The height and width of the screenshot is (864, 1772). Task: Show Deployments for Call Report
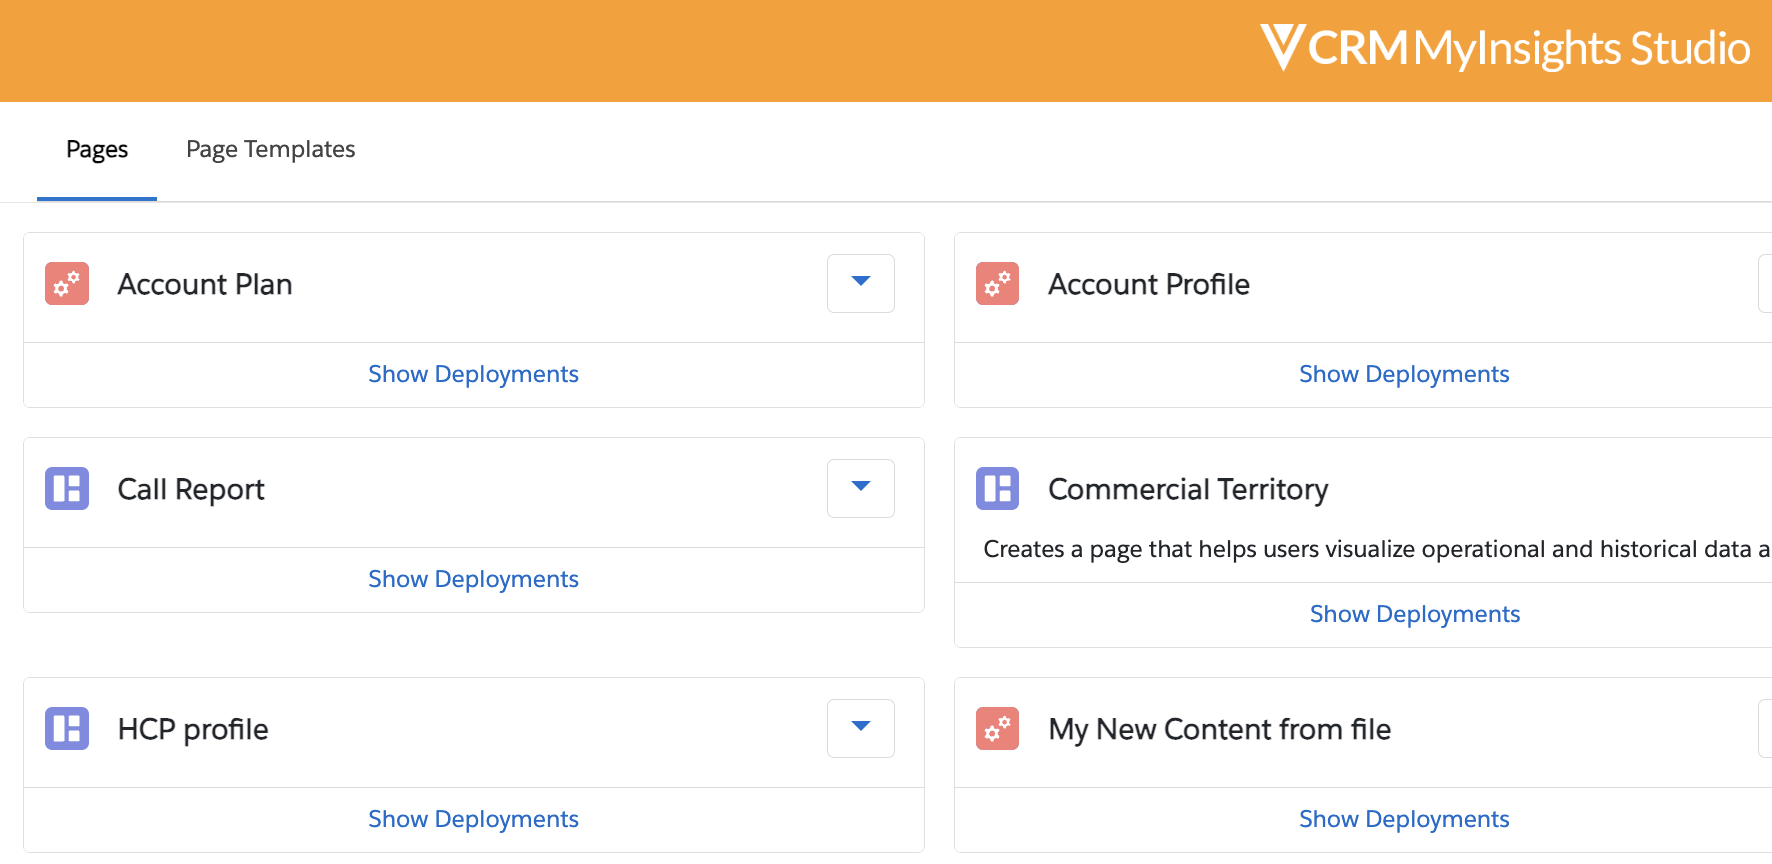click(473, 579)
